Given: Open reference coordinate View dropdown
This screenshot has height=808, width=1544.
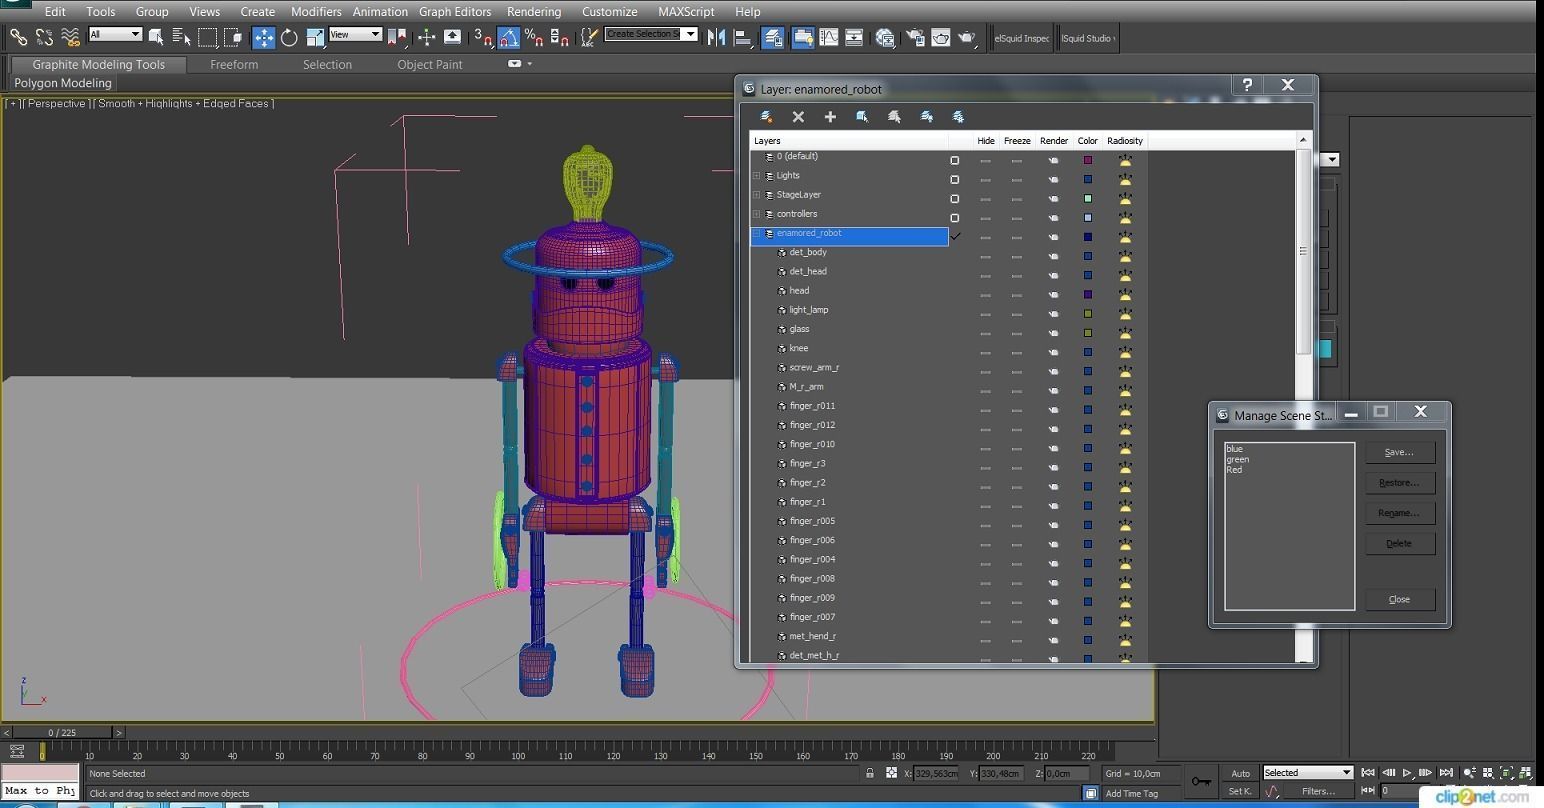Looking at the screenshot, I should 355,34.
